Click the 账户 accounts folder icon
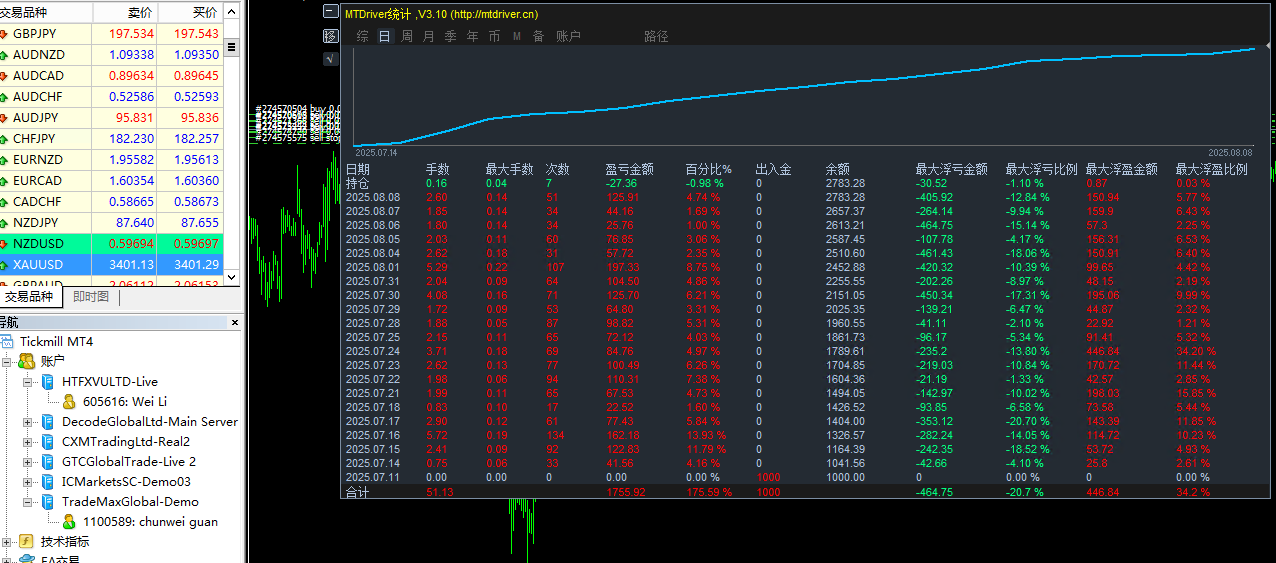 click(27, 361)
